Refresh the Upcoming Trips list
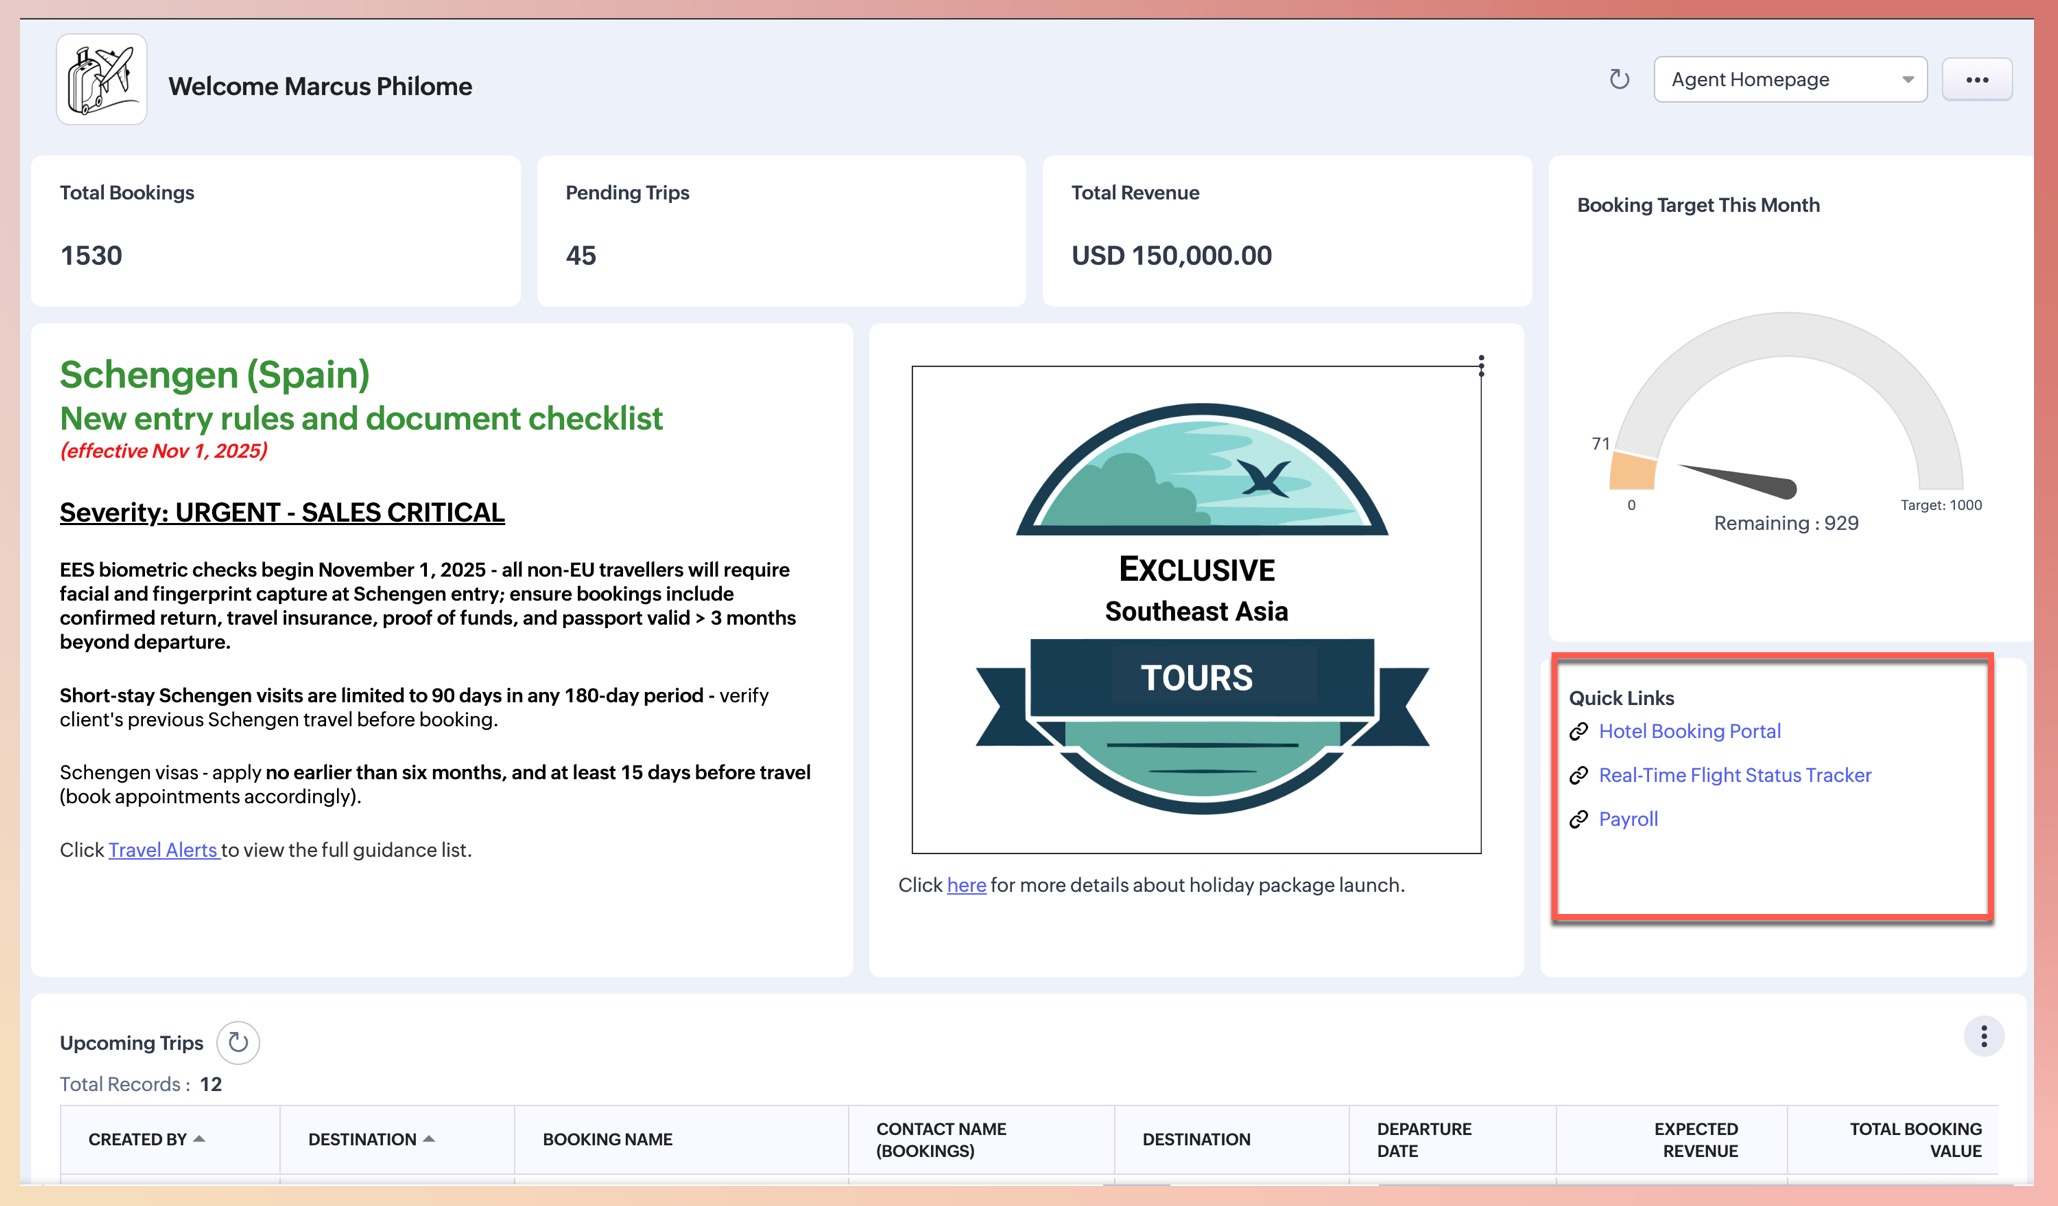2058x1206 pixels. point(238,1042)
